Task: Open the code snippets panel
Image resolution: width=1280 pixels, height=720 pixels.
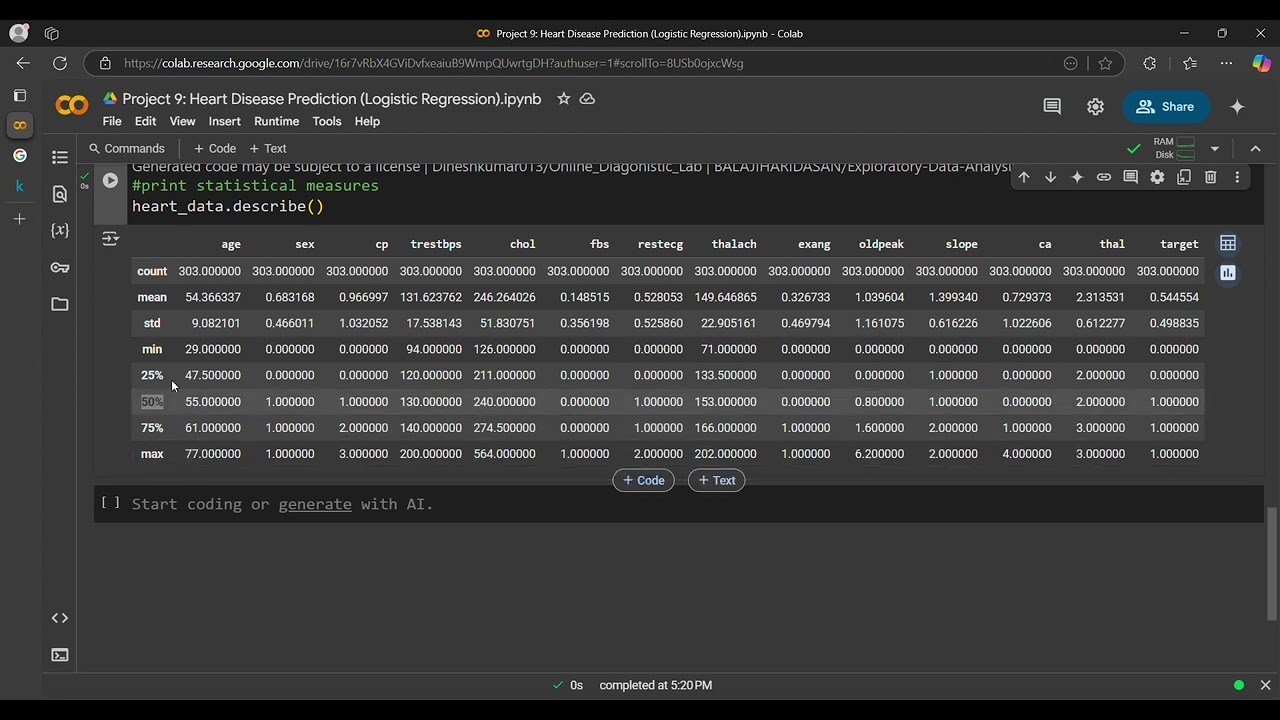Action: pos(60,618)
